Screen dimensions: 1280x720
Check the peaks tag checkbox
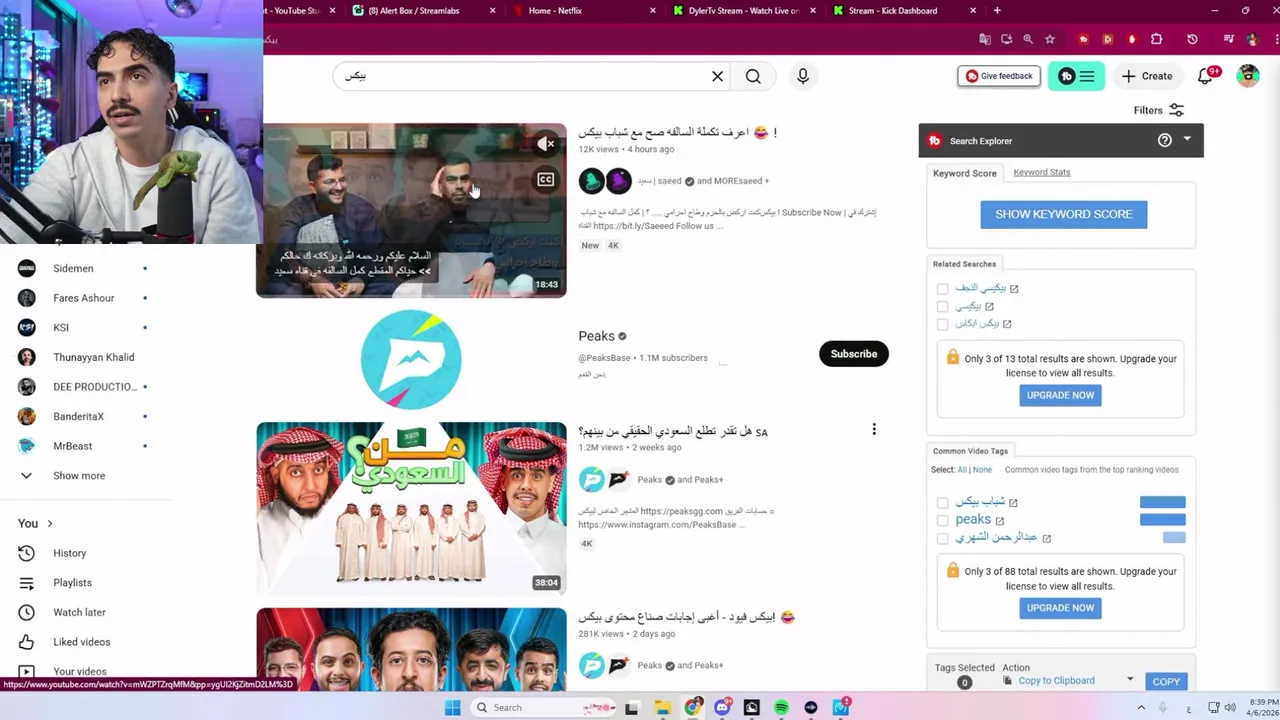point(942,520)
